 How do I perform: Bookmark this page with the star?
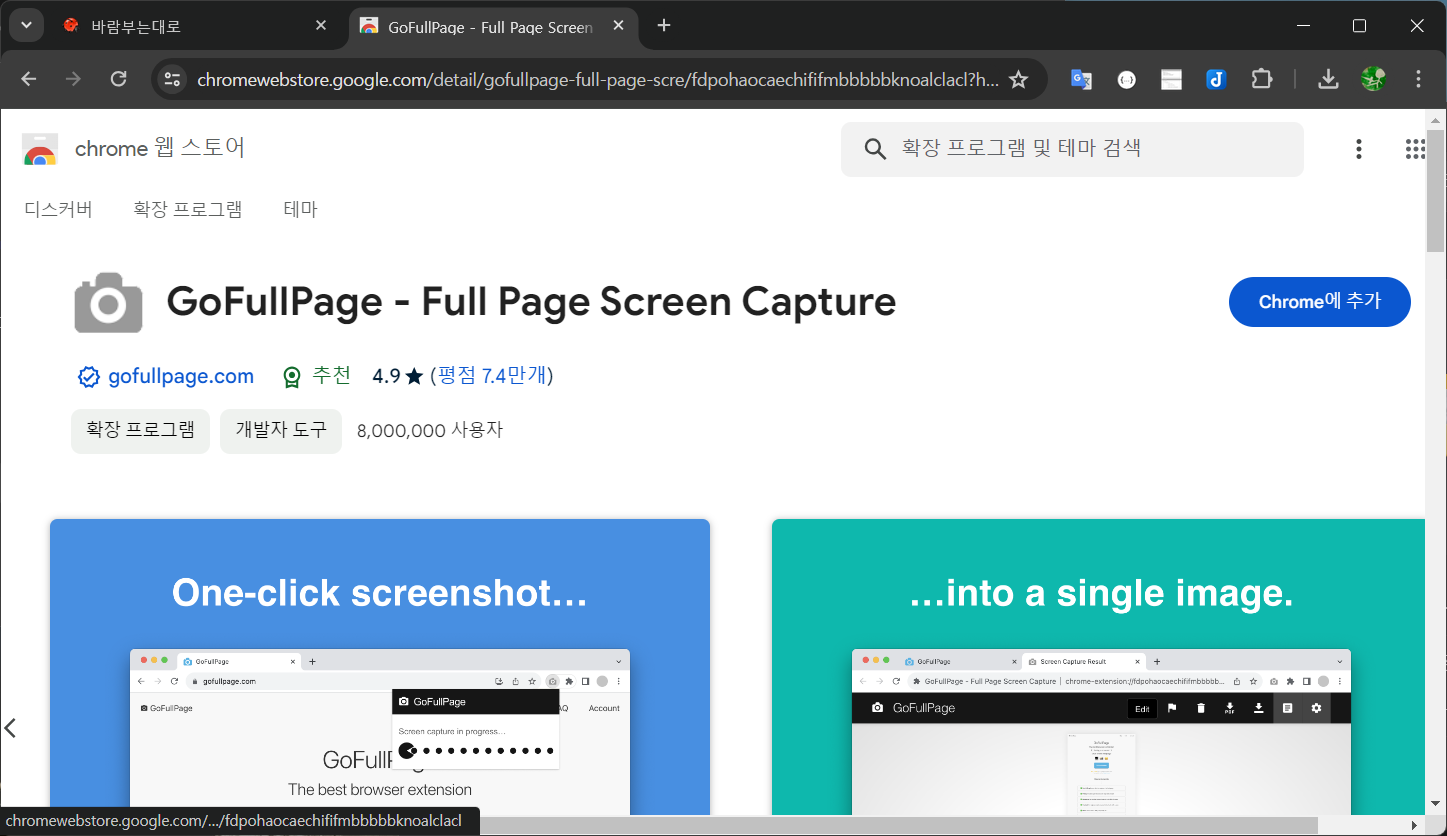click(x=1018, y=79)
